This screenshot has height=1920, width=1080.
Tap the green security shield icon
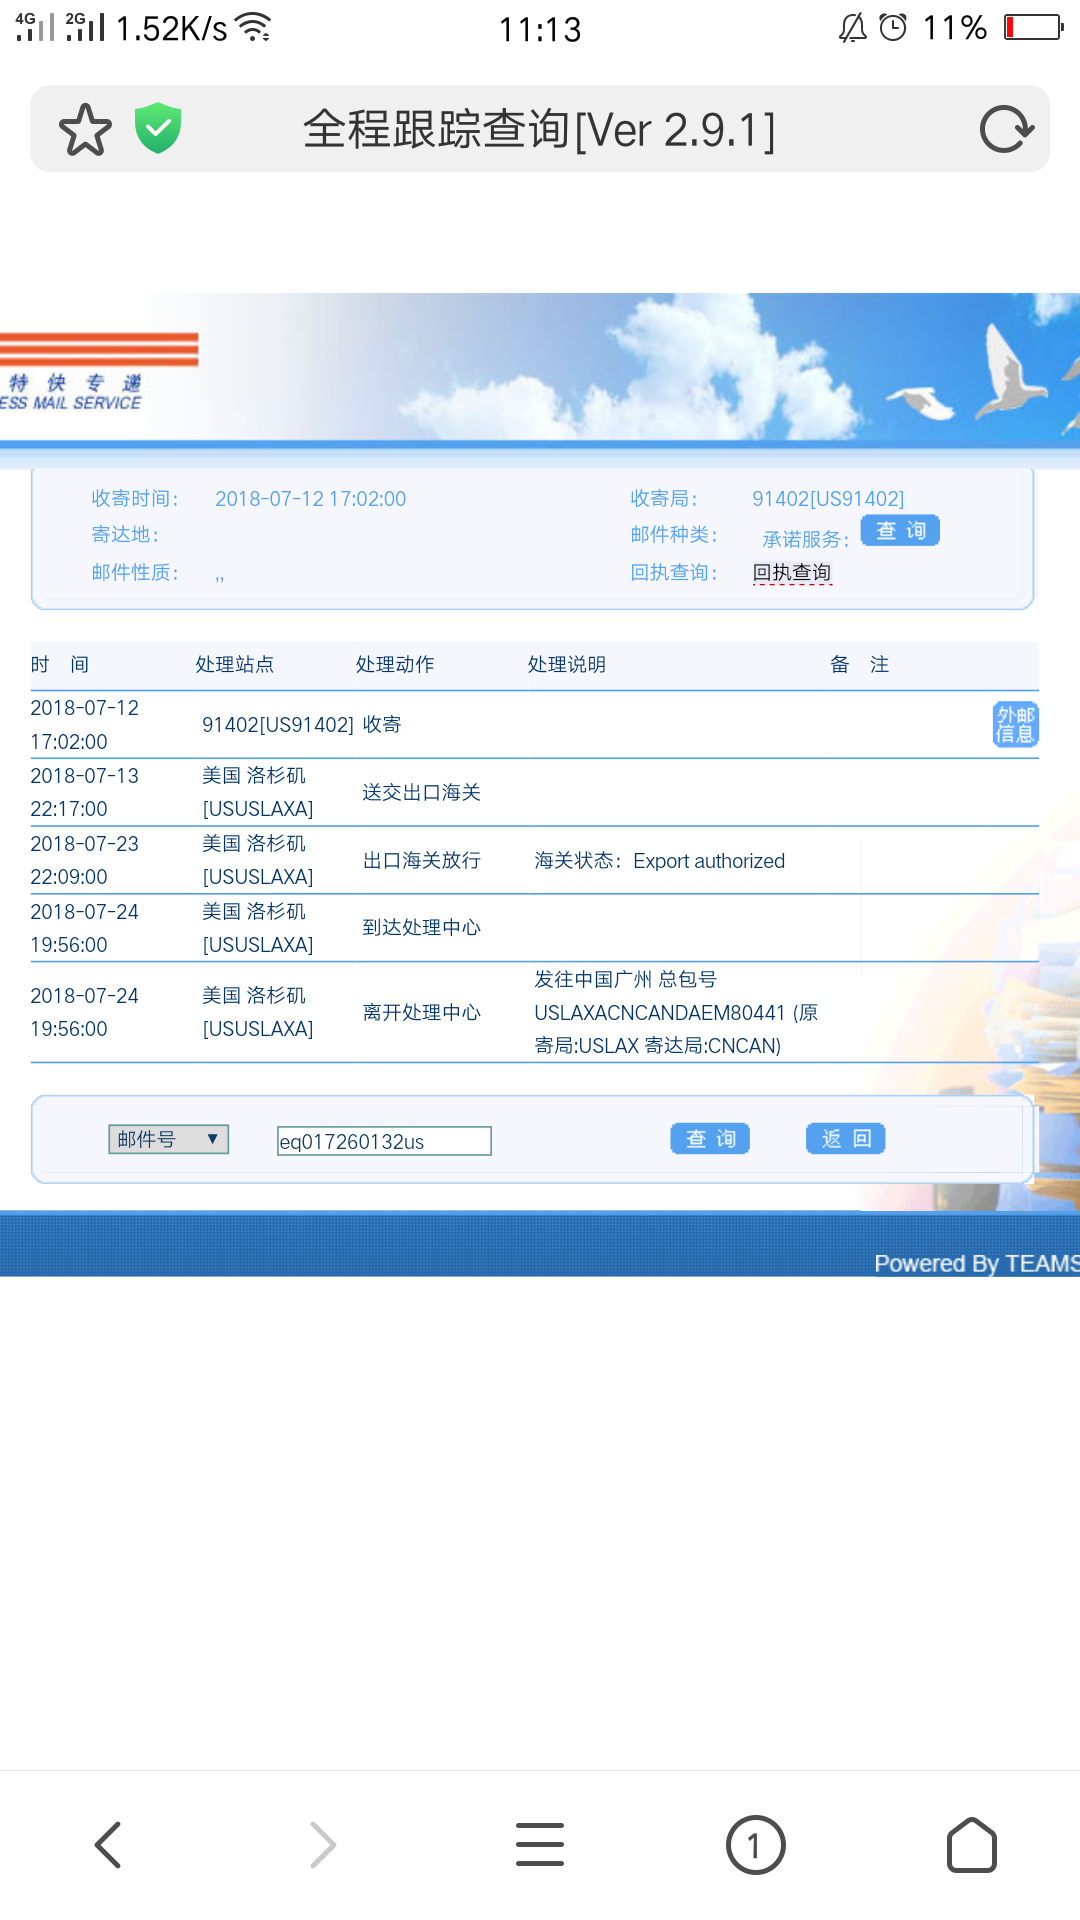[158, 128]
